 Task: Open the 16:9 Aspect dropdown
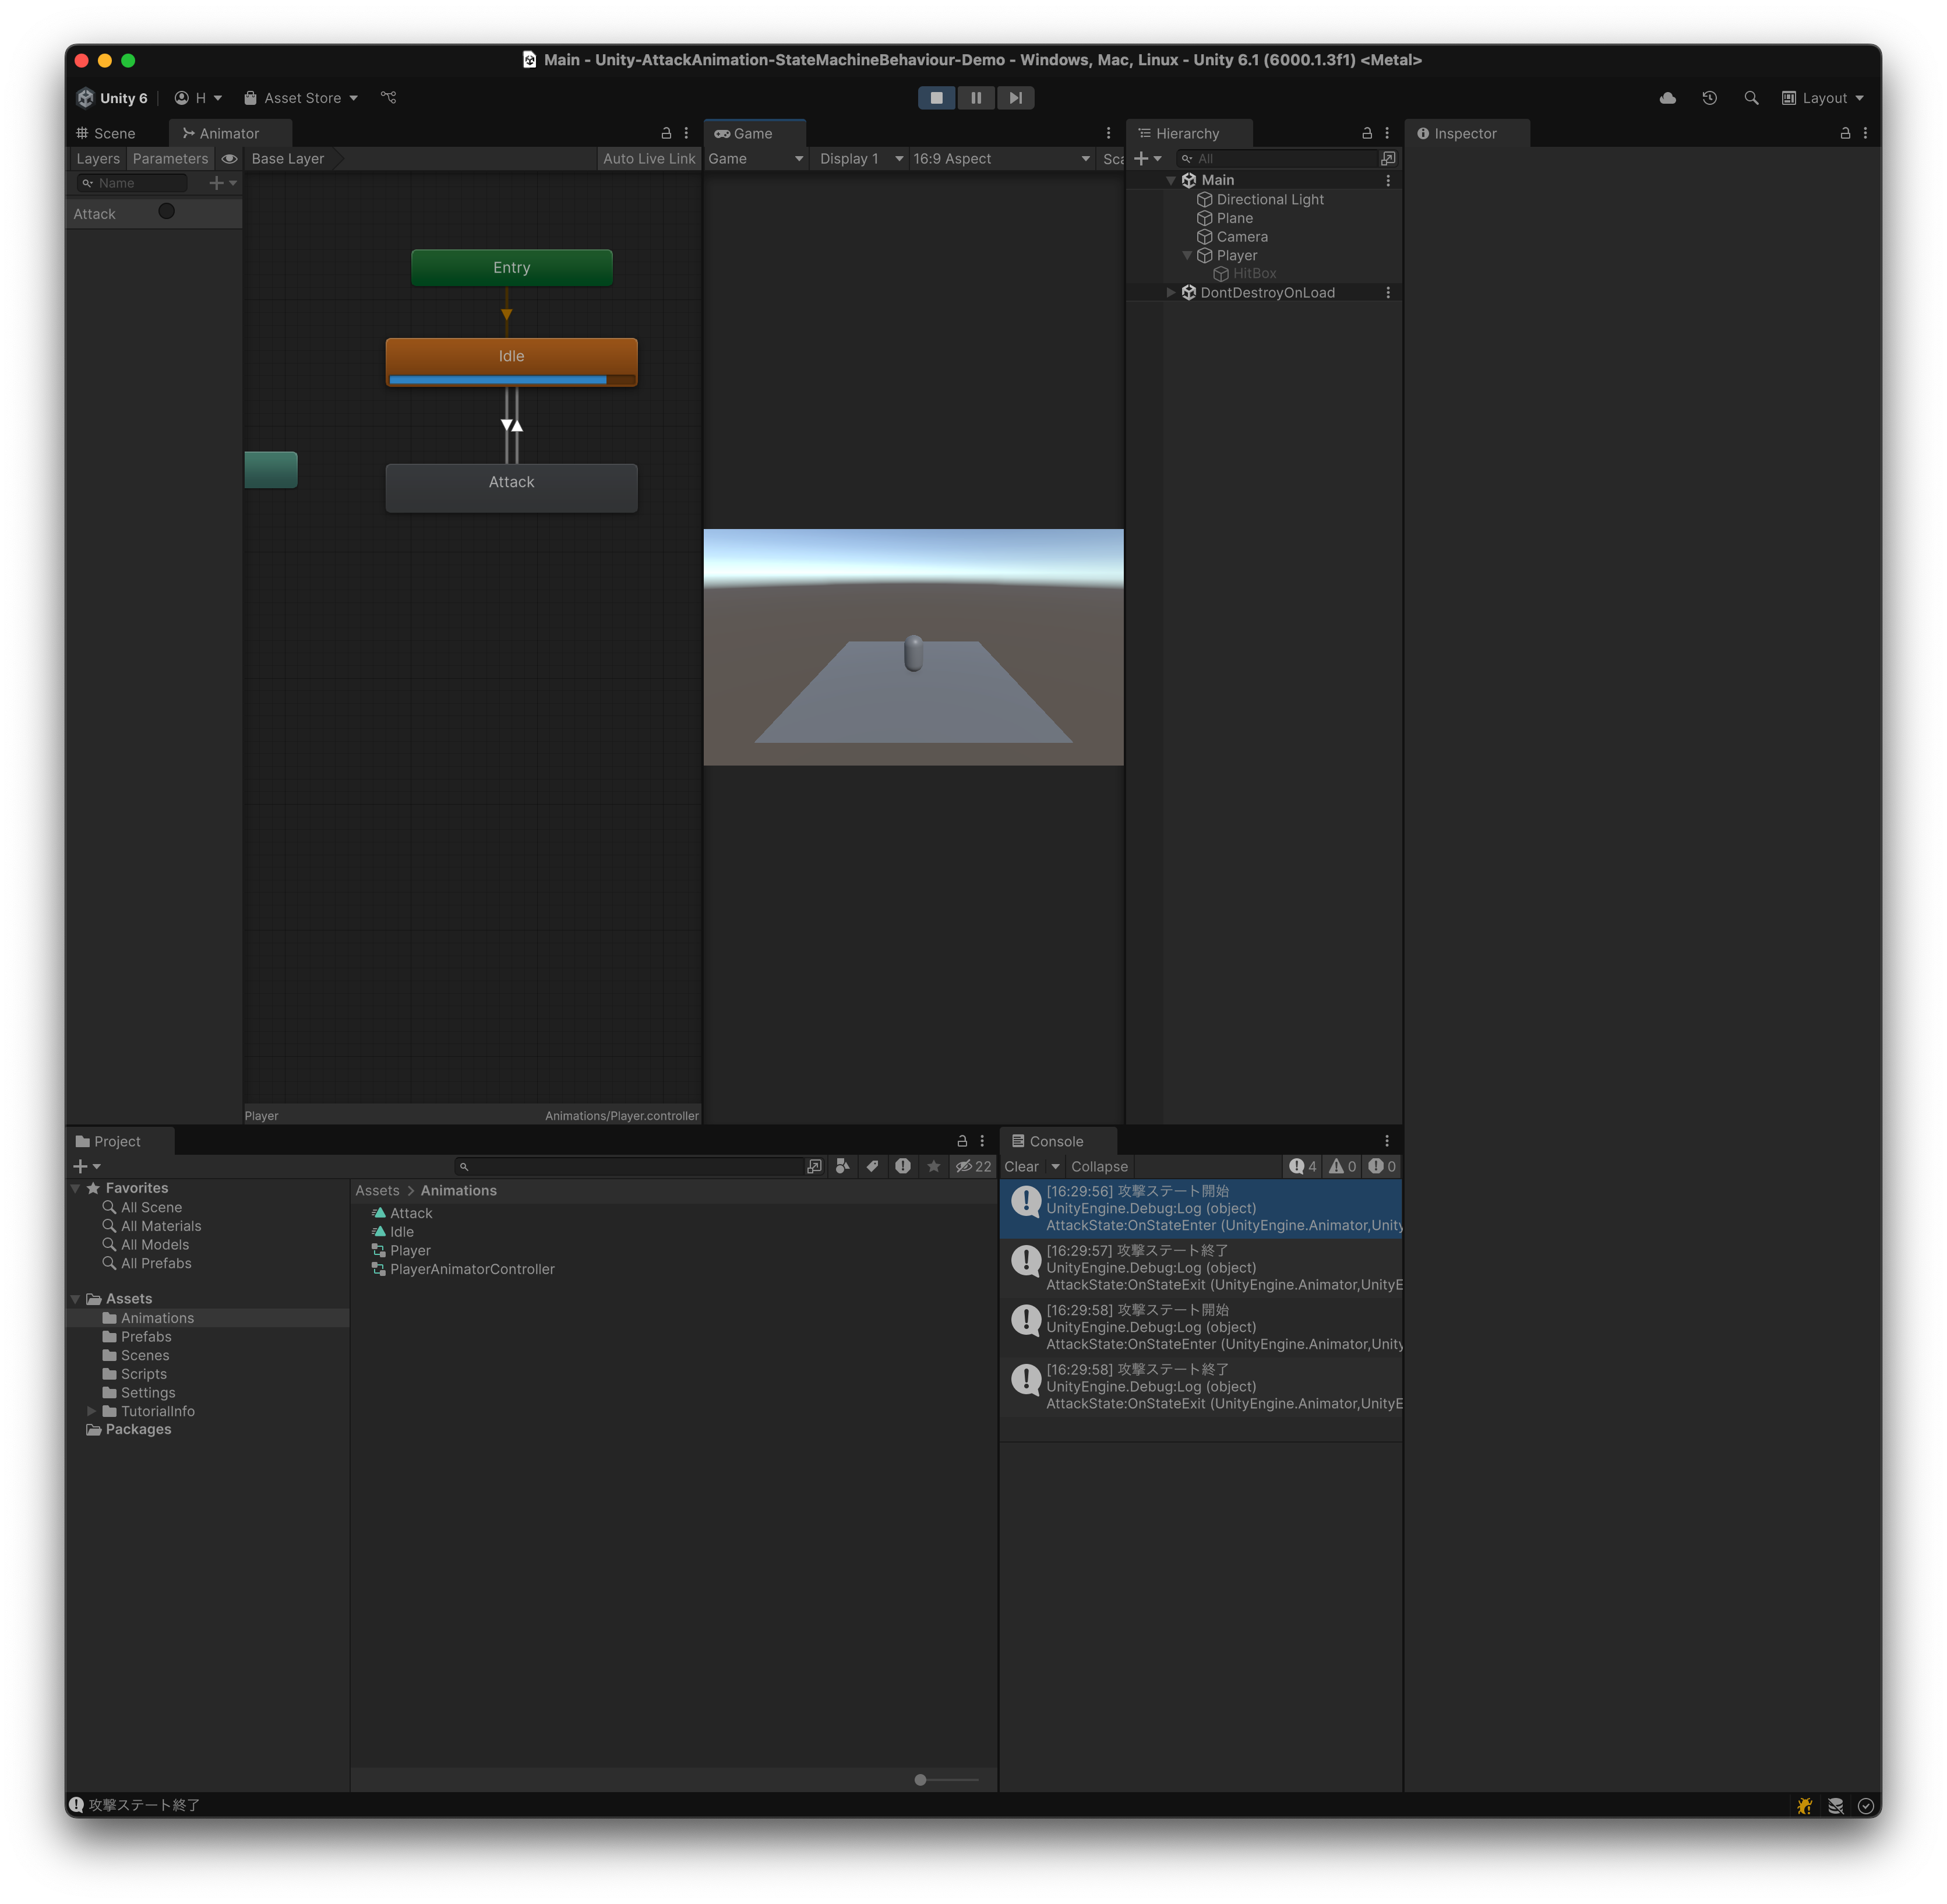tap(1001, 159)
